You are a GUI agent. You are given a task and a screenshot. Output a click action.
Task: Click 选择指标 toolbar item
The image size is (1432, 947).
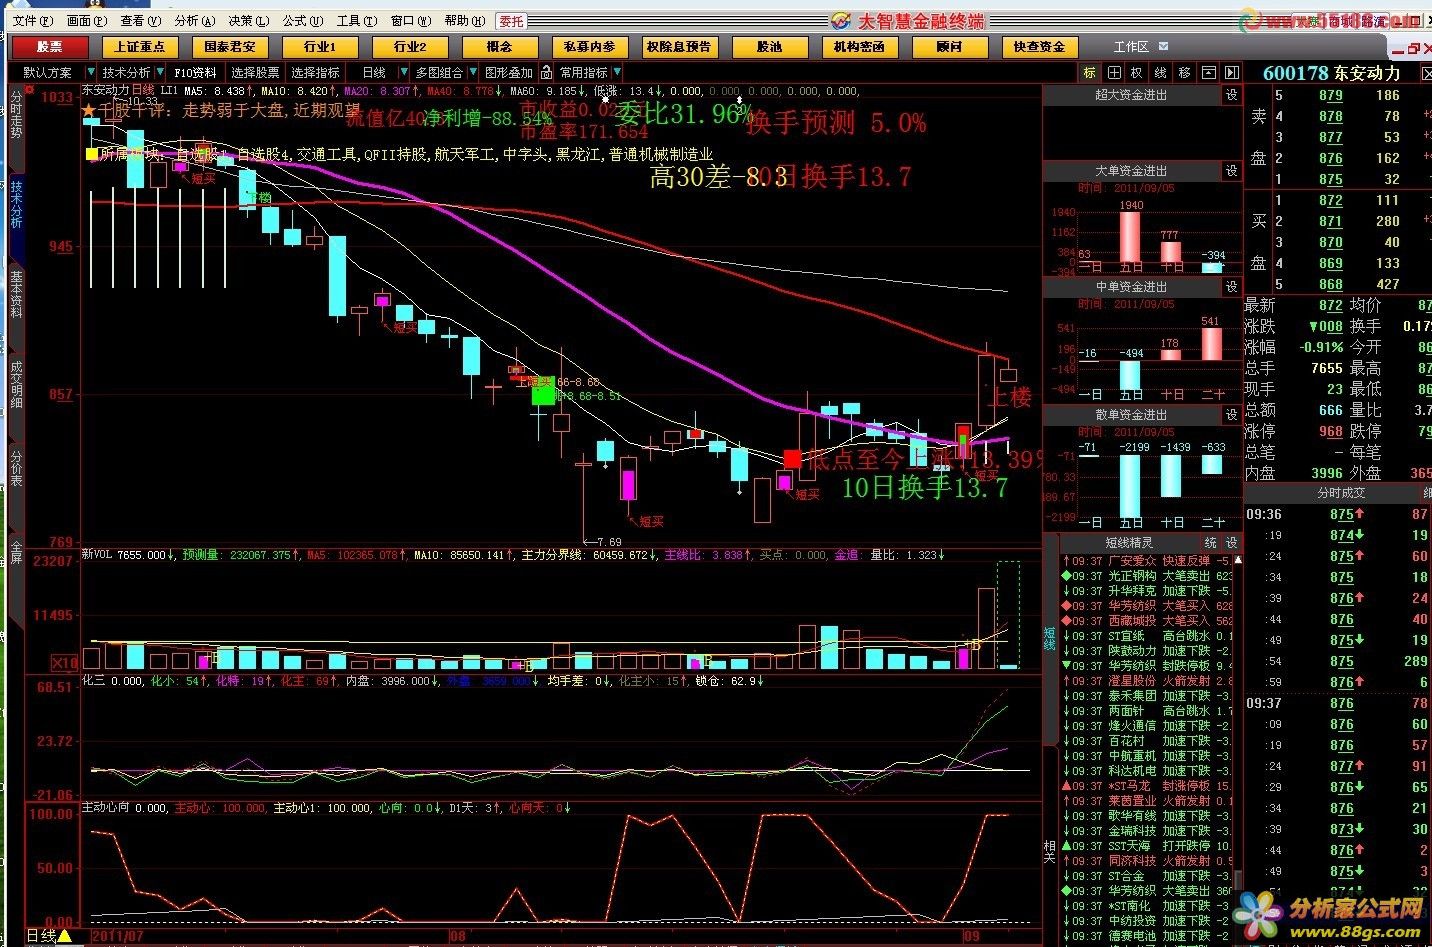pos(316,72)
